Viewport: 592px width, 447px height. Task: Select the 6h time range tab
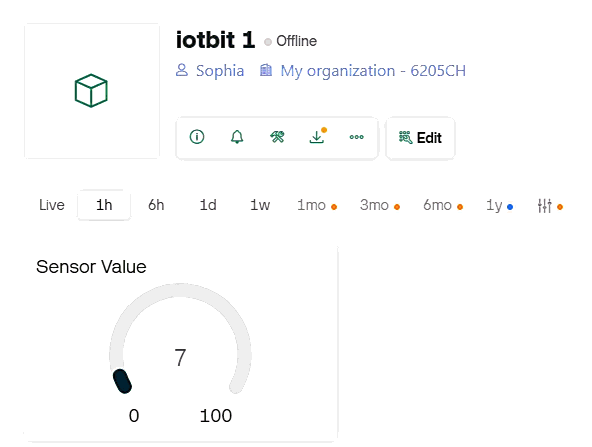coord(156,205)
